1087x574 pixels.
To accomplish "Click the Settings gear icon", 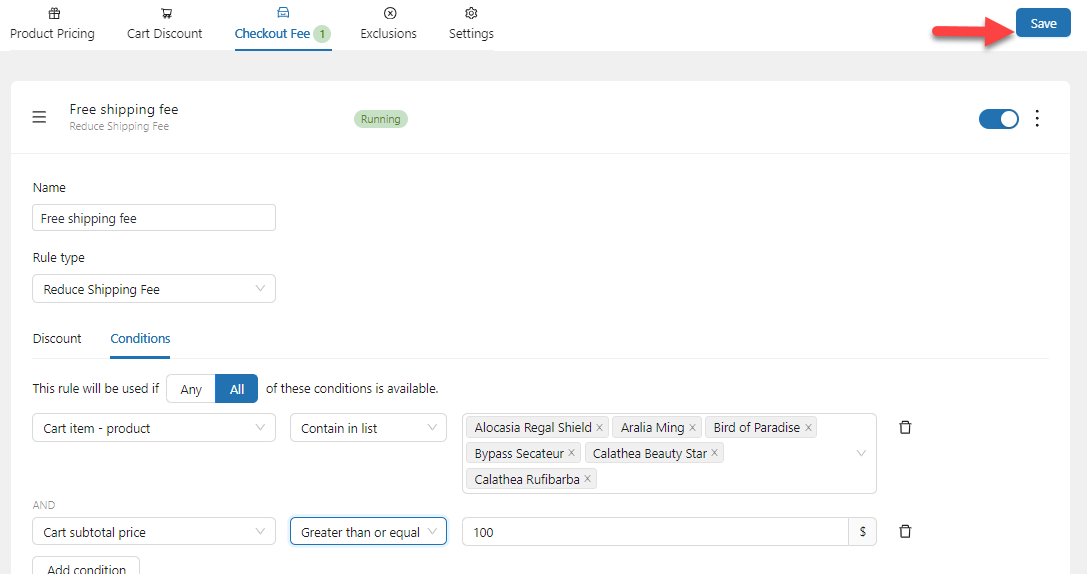I will (471, 13).
